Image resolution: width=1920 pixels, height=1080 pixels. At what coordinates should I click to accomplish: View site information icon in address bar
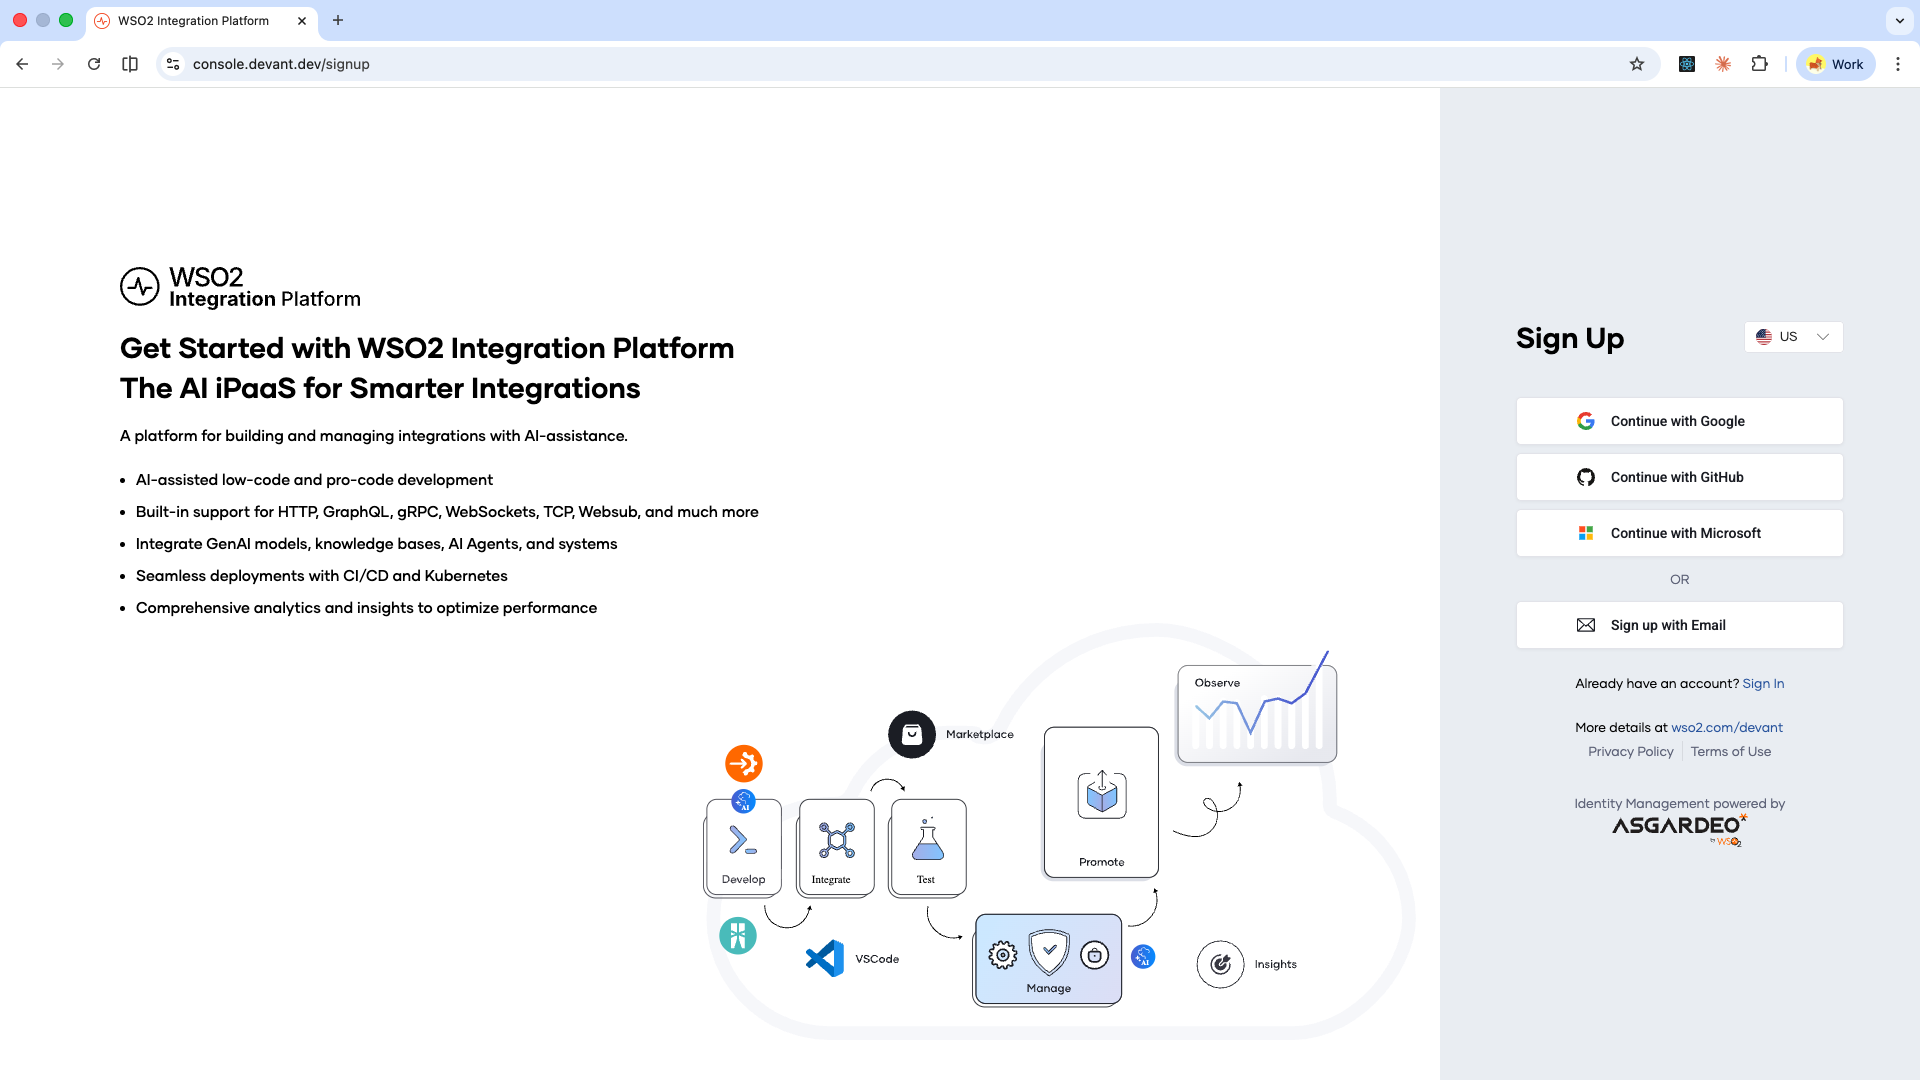point(173,64)
